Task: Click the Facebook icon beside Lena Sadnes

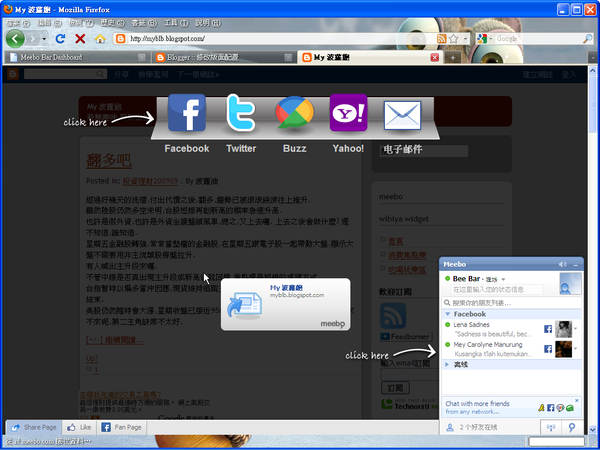Action: point(548,329)
